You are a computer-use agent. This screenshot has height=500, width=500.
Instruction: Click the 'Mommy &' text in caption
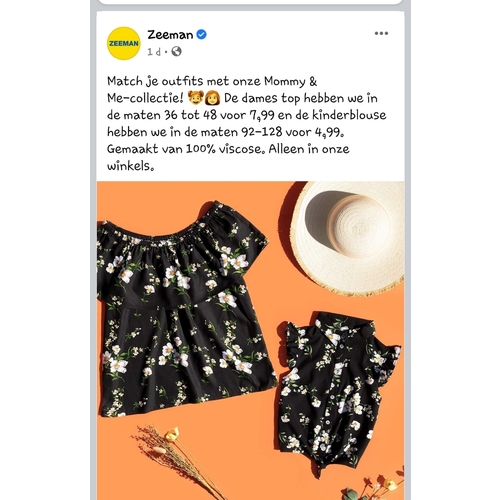point(290,81)
